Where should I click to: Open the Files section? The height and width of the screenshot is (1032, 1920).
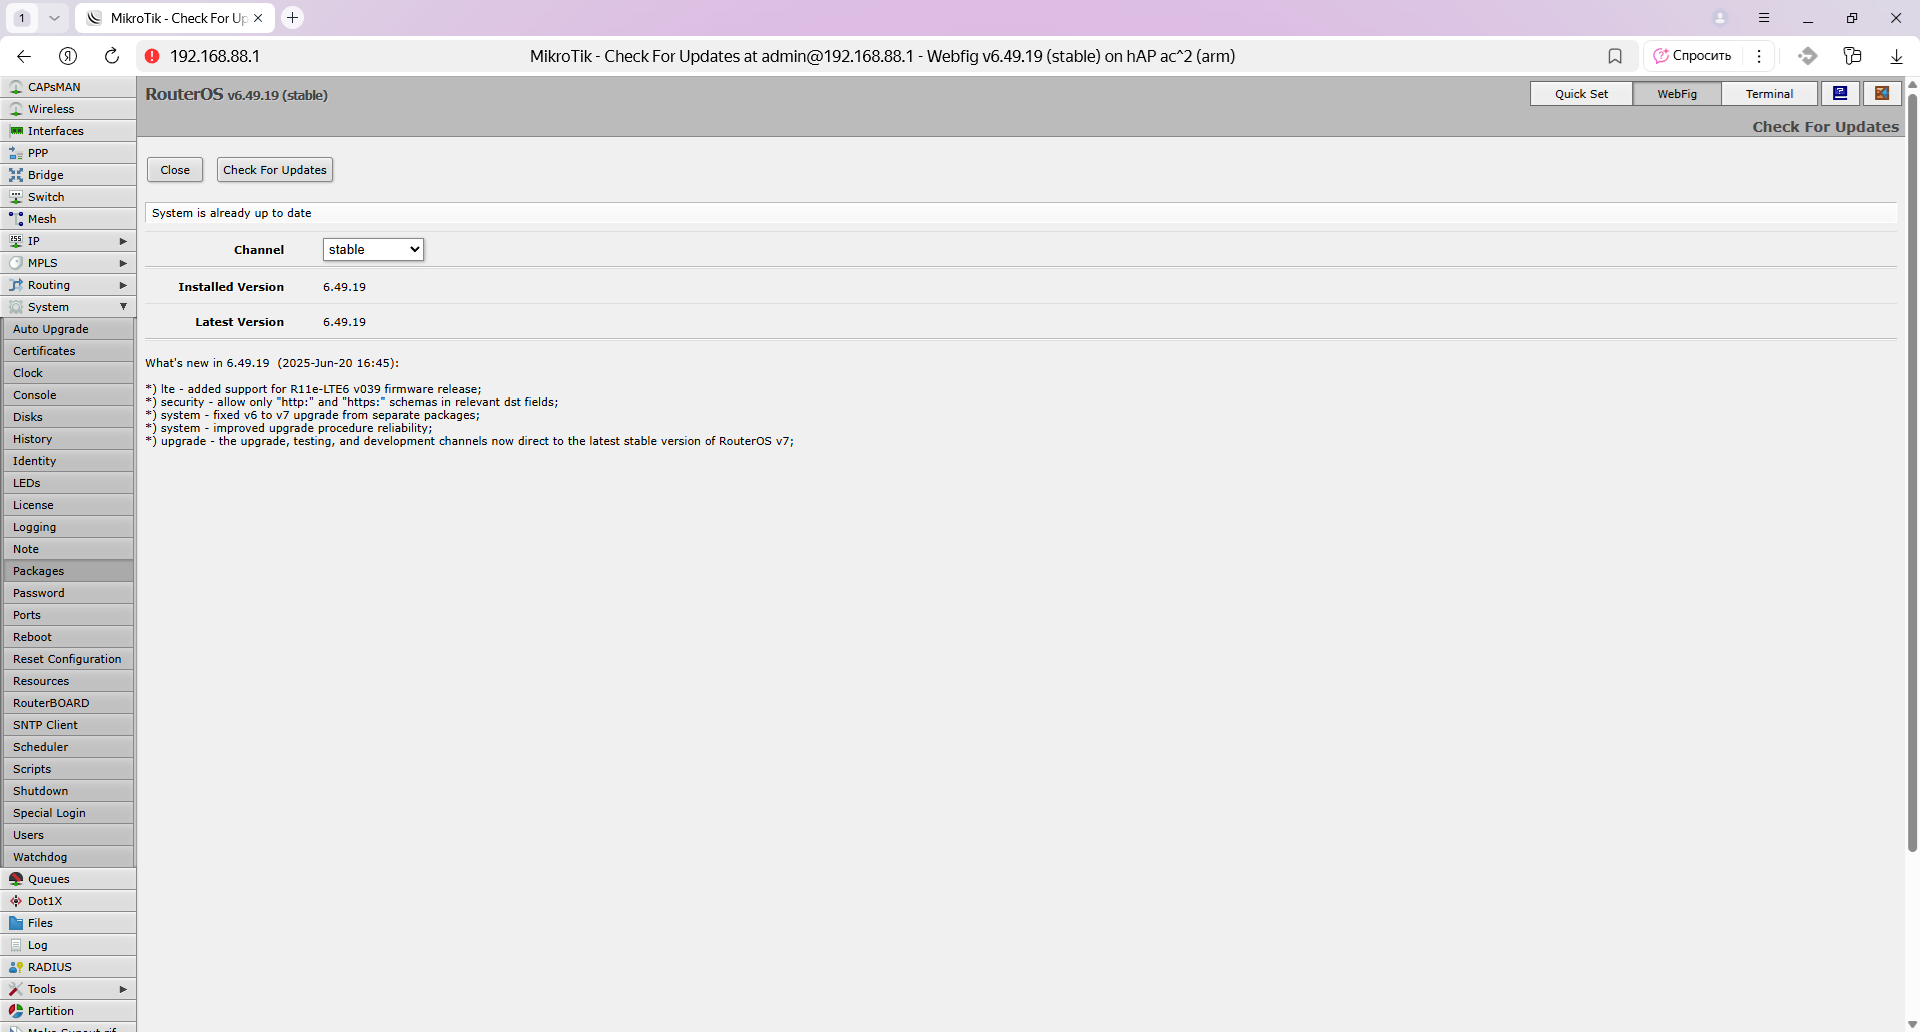point(68,923)
